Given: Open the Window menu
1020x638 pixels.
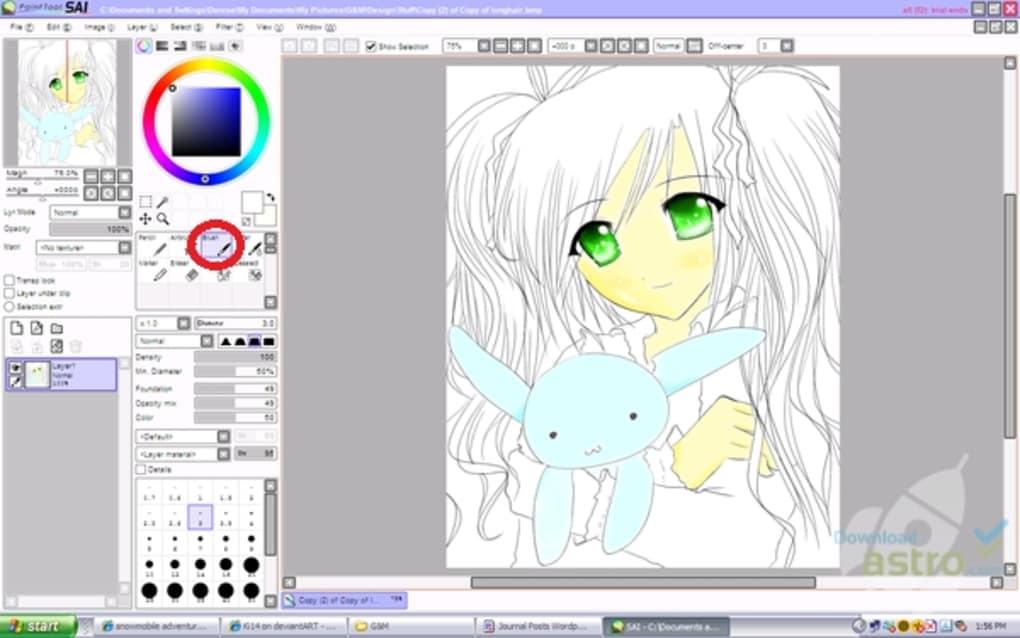Looking at the screenshot, I should coord(316,27).
